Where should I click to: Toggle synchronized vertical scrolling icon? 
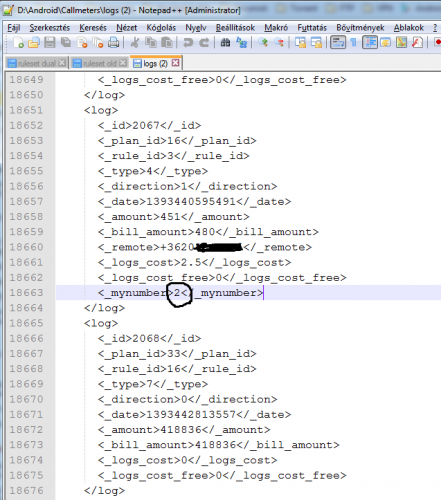point(300,42)
